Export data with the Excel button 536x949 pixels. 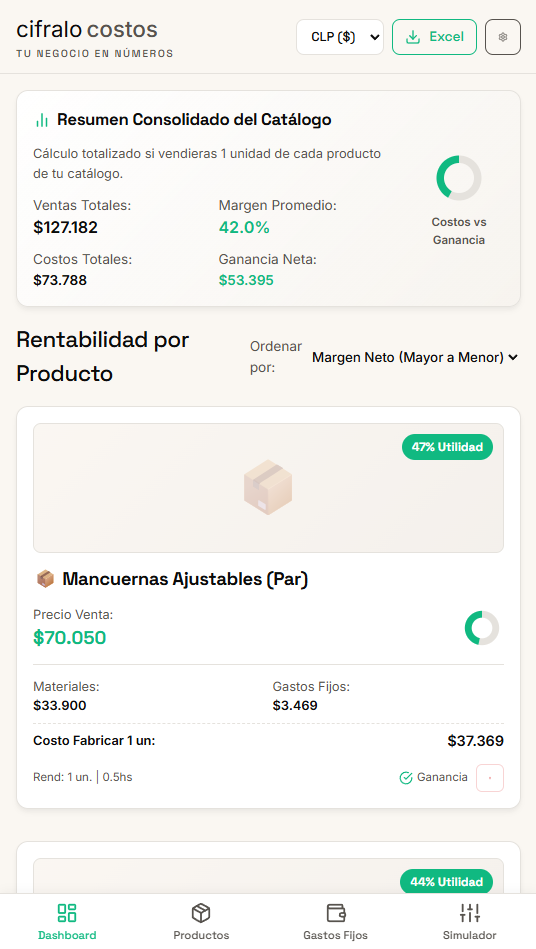[x=434, y=37]
